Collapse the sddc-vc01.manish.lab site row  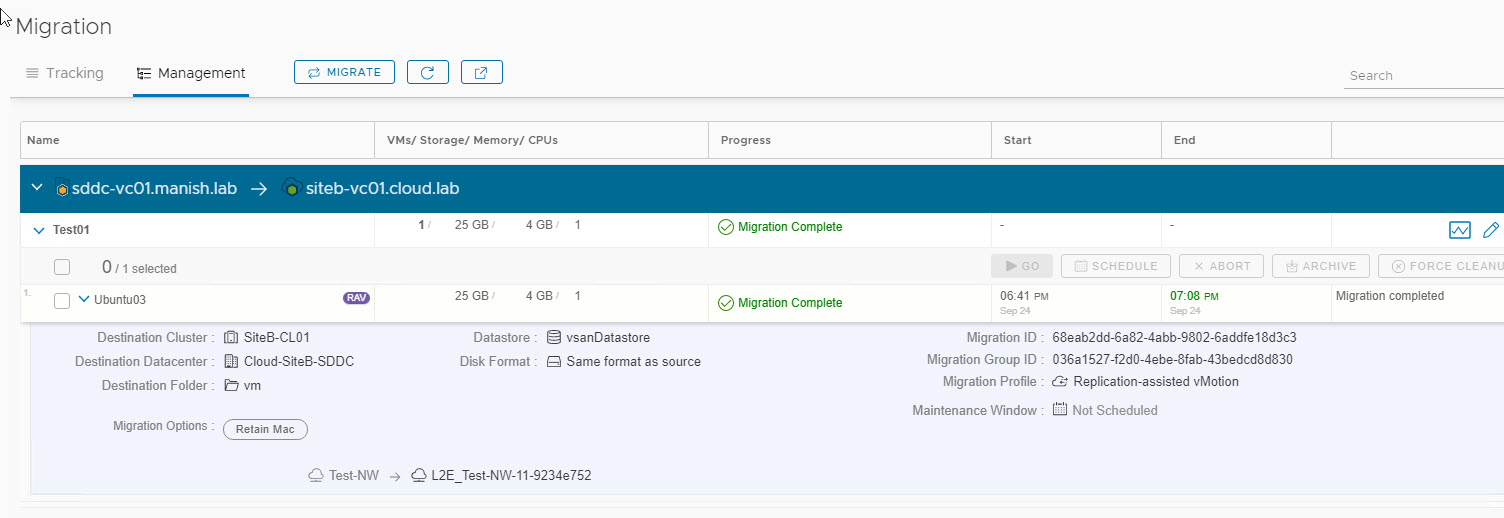[x=37, y=188]
